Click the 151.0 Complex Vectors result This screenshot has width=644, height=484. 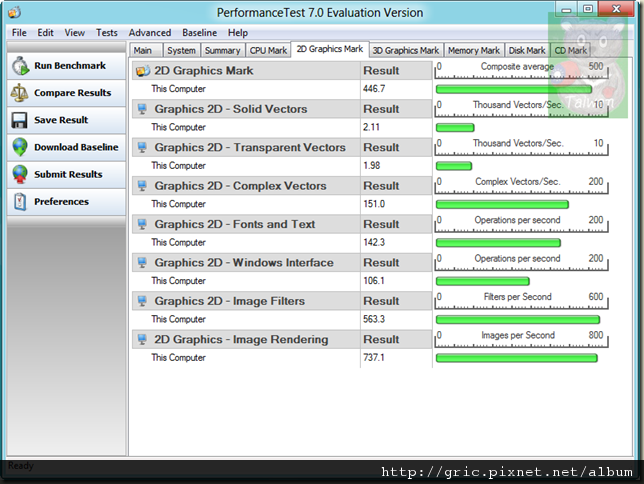click(374, 204)
